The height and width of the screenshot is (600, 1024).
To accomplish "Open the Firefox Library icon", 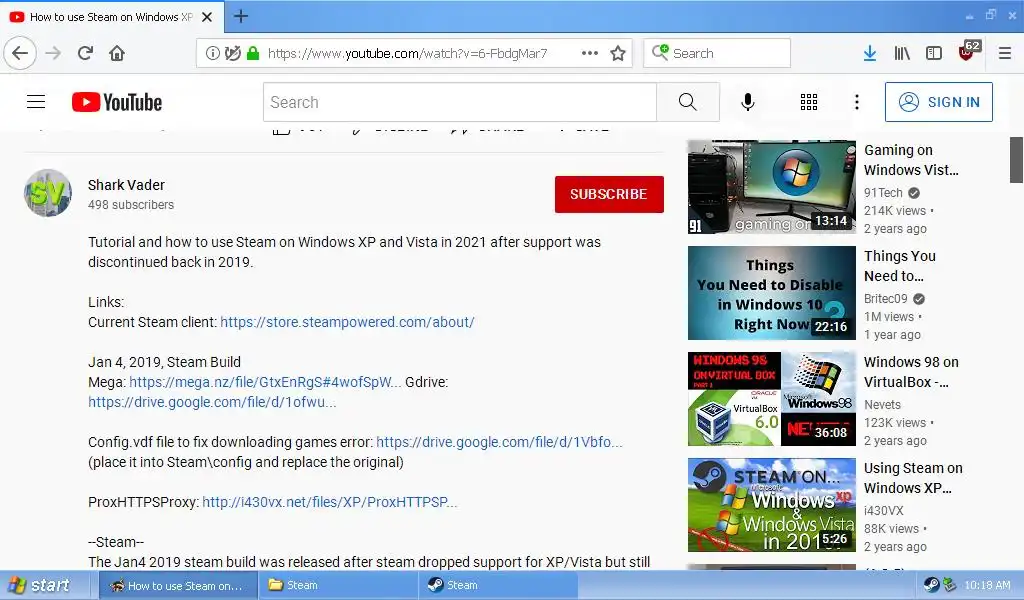I will [x=902, y=53].
